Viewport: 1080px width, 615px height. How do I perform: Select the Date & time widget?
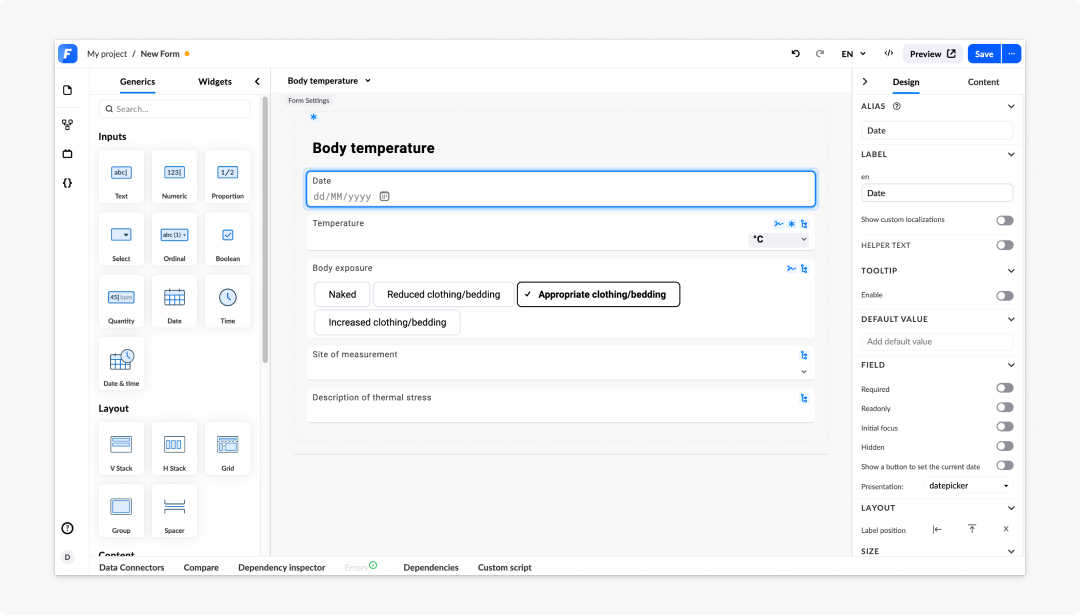click(121, 364)
